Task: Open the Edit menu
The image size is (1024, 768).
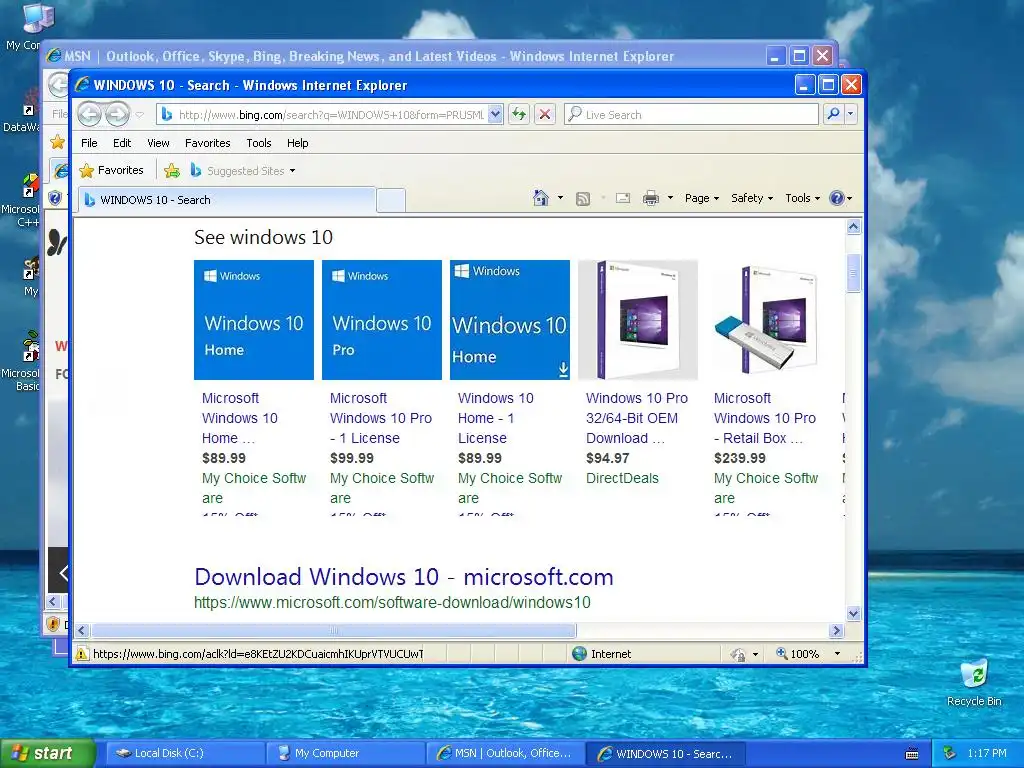Action: tap(121, 143)
